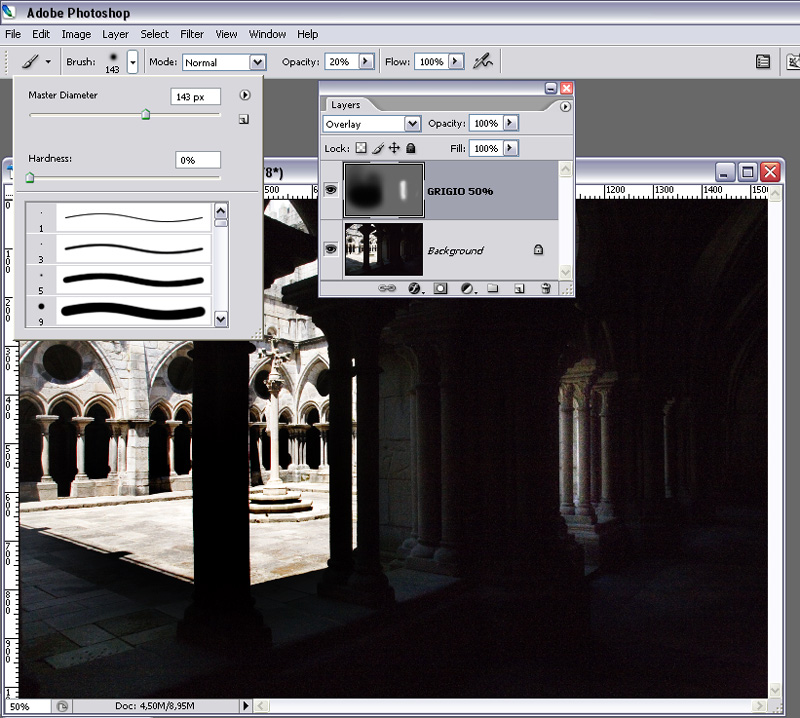Click the link layers chain icon
The image size is (800, 718).
387,288
